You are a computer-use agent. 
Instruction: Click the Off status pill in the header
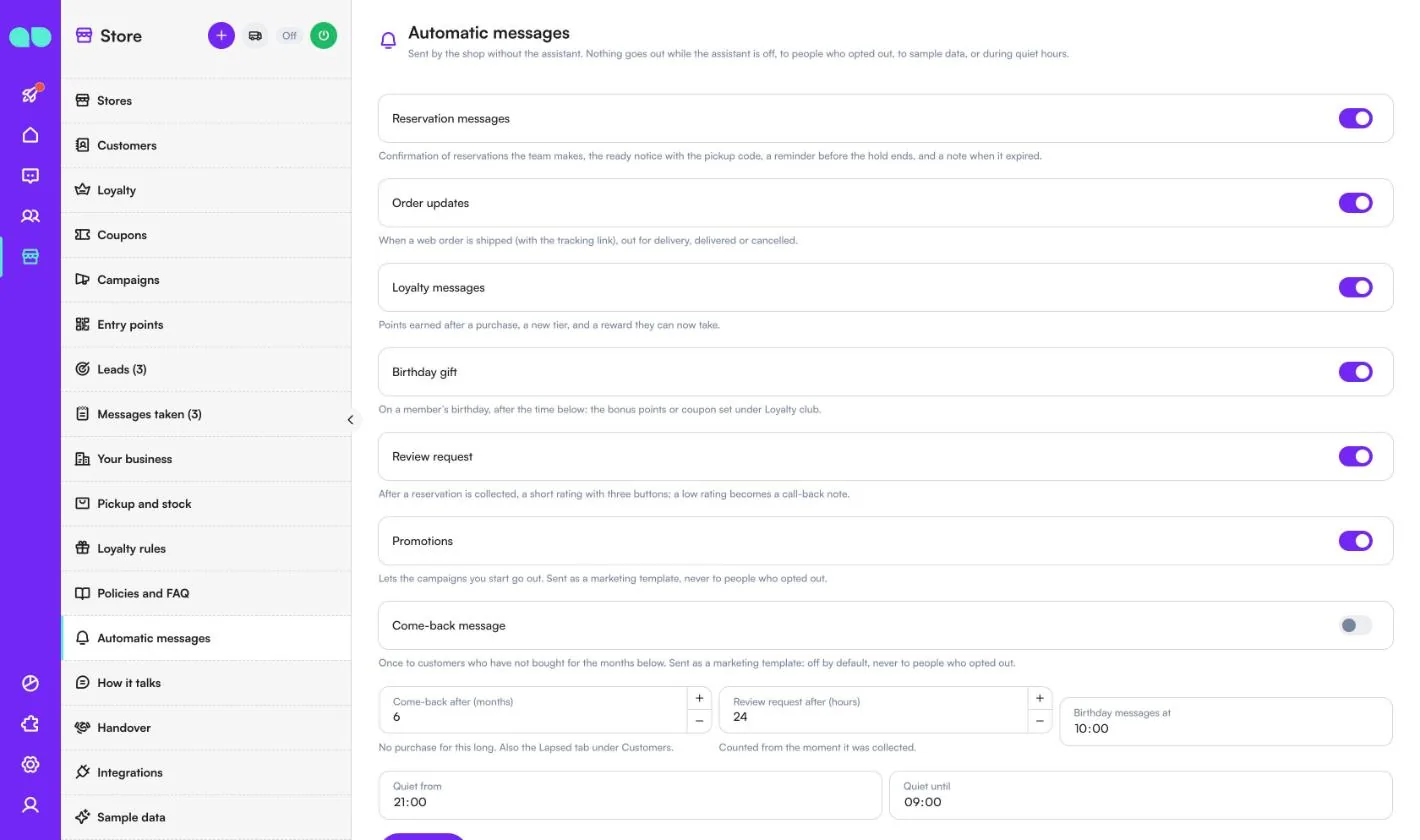pos(289,36)
